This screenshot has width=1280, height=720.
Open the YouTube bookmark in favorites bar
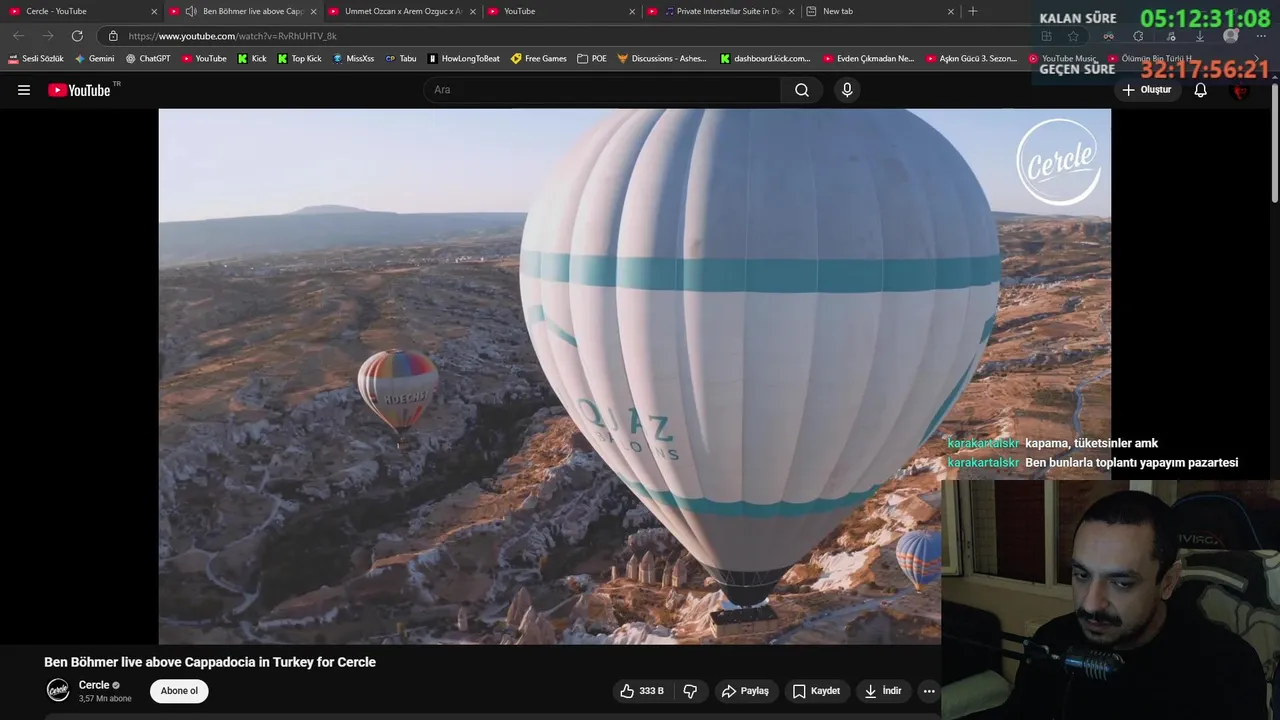point(204,59)
